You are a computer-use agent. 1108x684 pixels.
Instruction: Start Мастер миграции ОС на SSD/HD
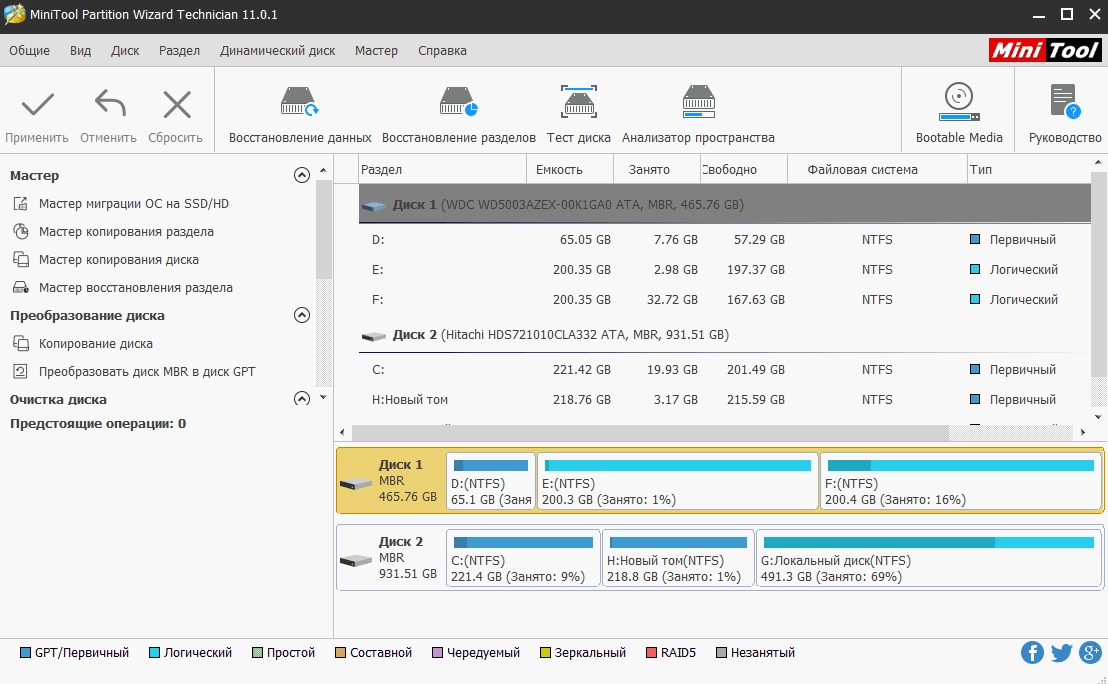point(134,204)
